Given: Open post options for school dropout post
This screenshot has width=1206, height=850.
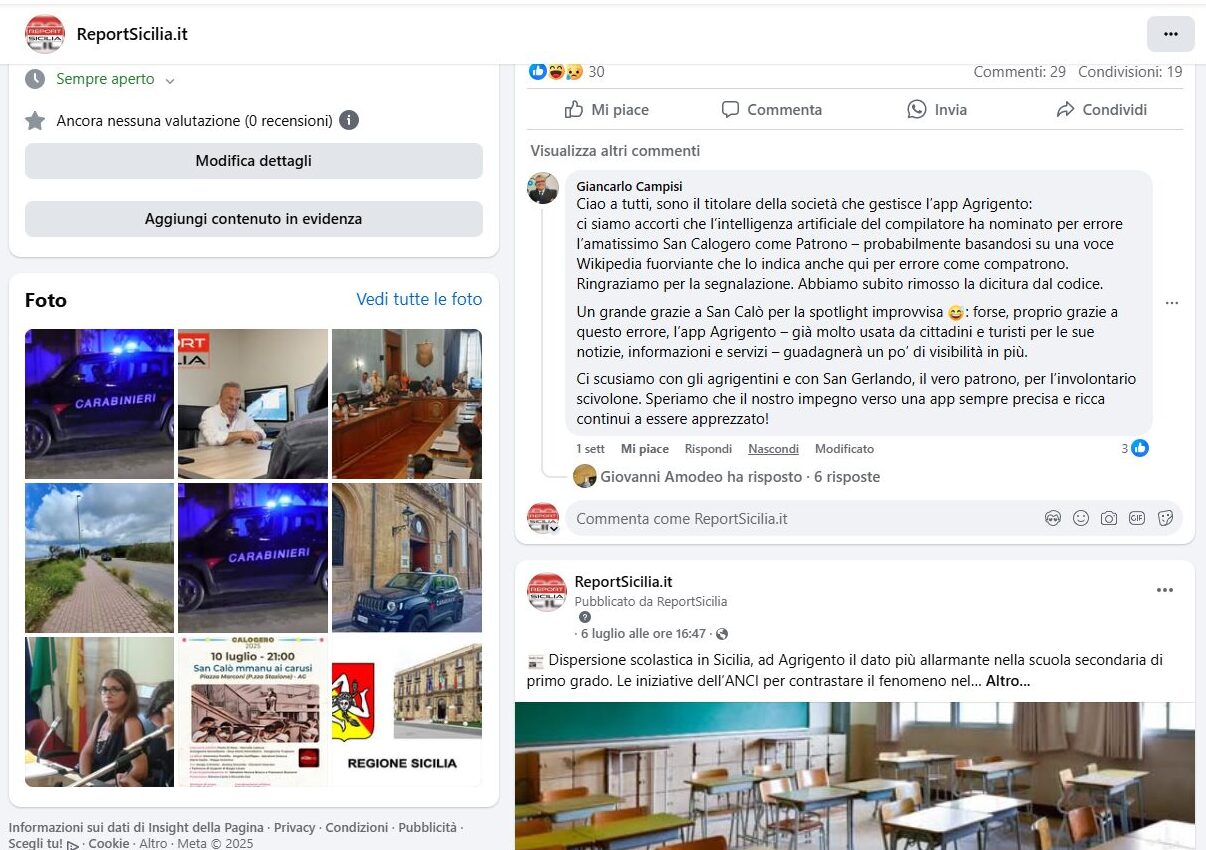Looking at the screenshot, I should tap(1165, 590).
